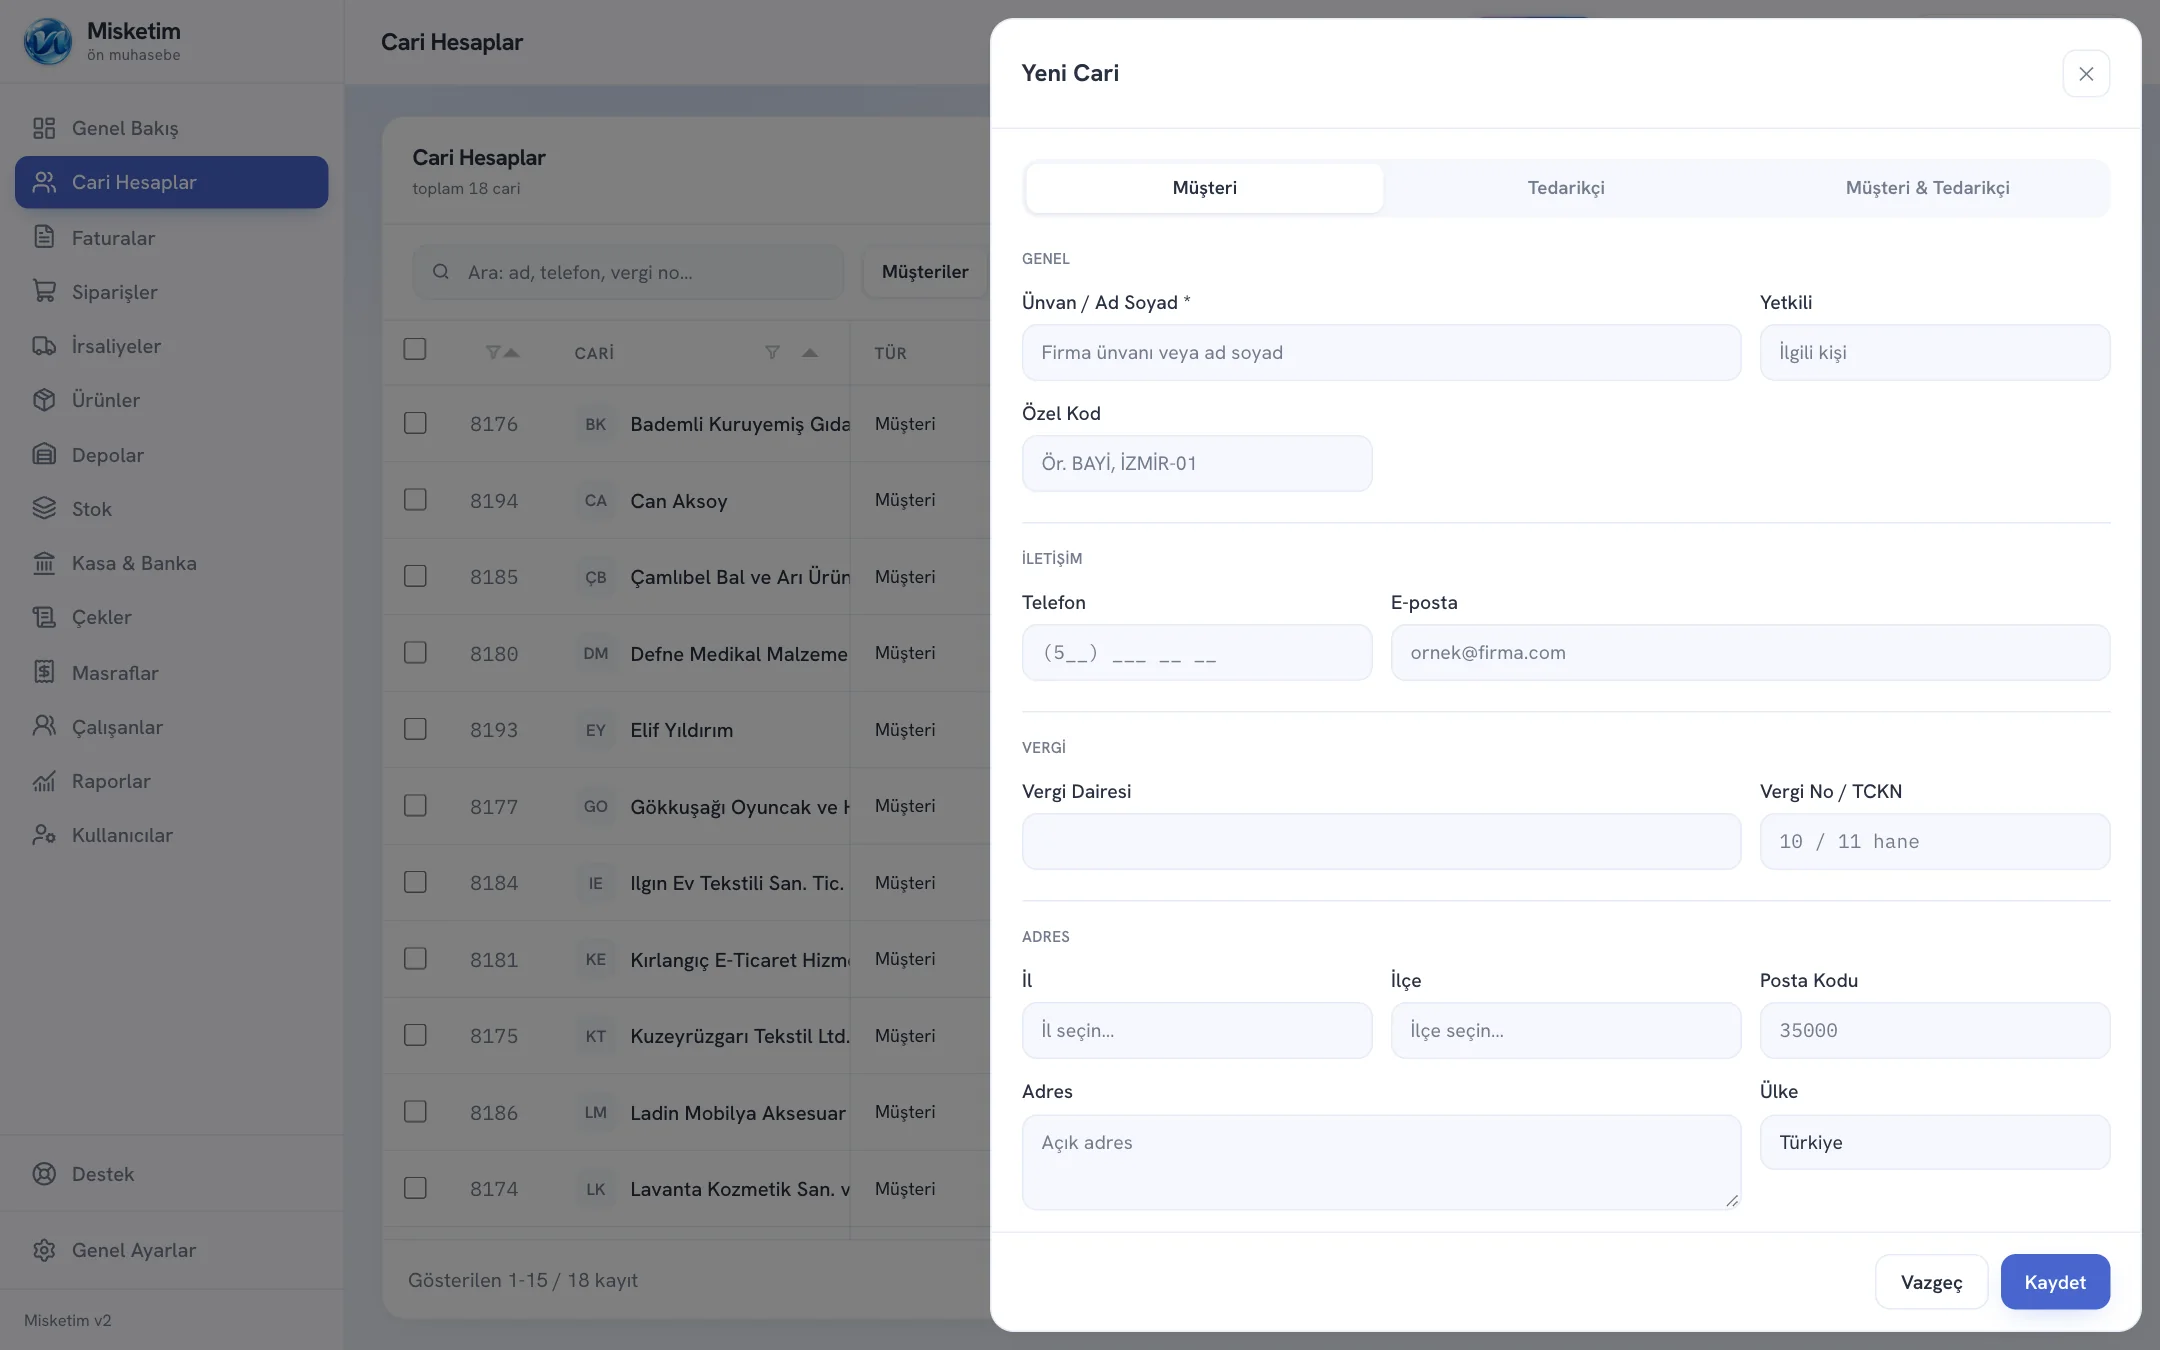2160x1350 pixels.
Task: Open Genel Ayarlar gear icon
Action: coord(44,1250)
